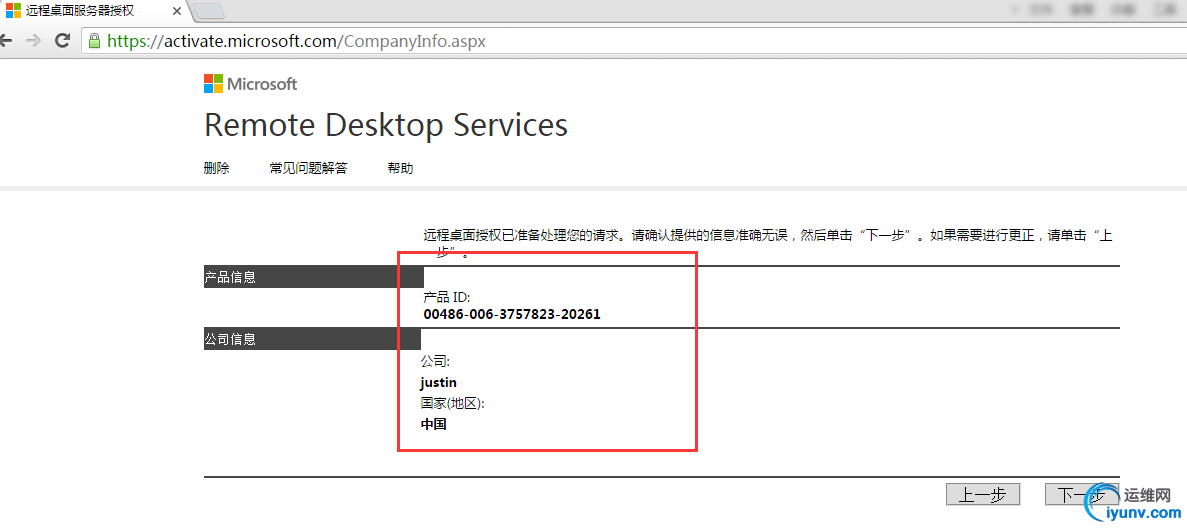
Task: Open the 删除 menu item
Action: coord(217,168)
